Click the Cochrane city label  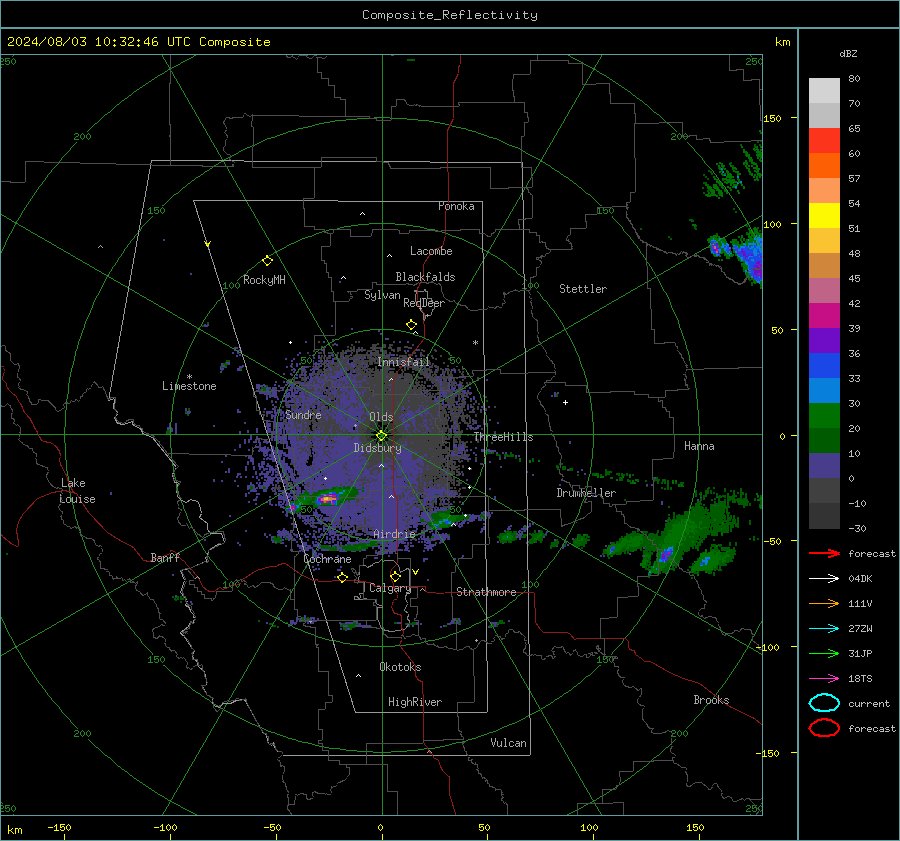(327, 559)
